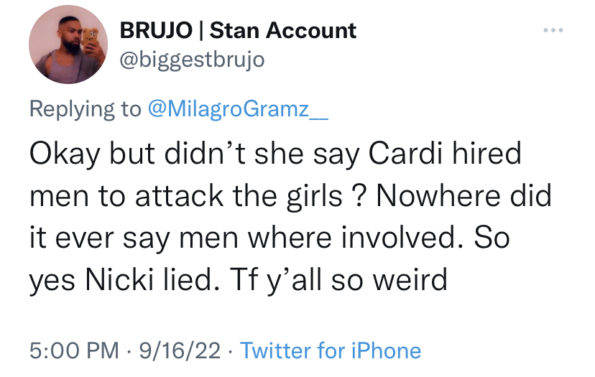Screen dimensions: 595x377
Task: Click the 'Stan Account' part of the name
Action: tap(283, 30)
